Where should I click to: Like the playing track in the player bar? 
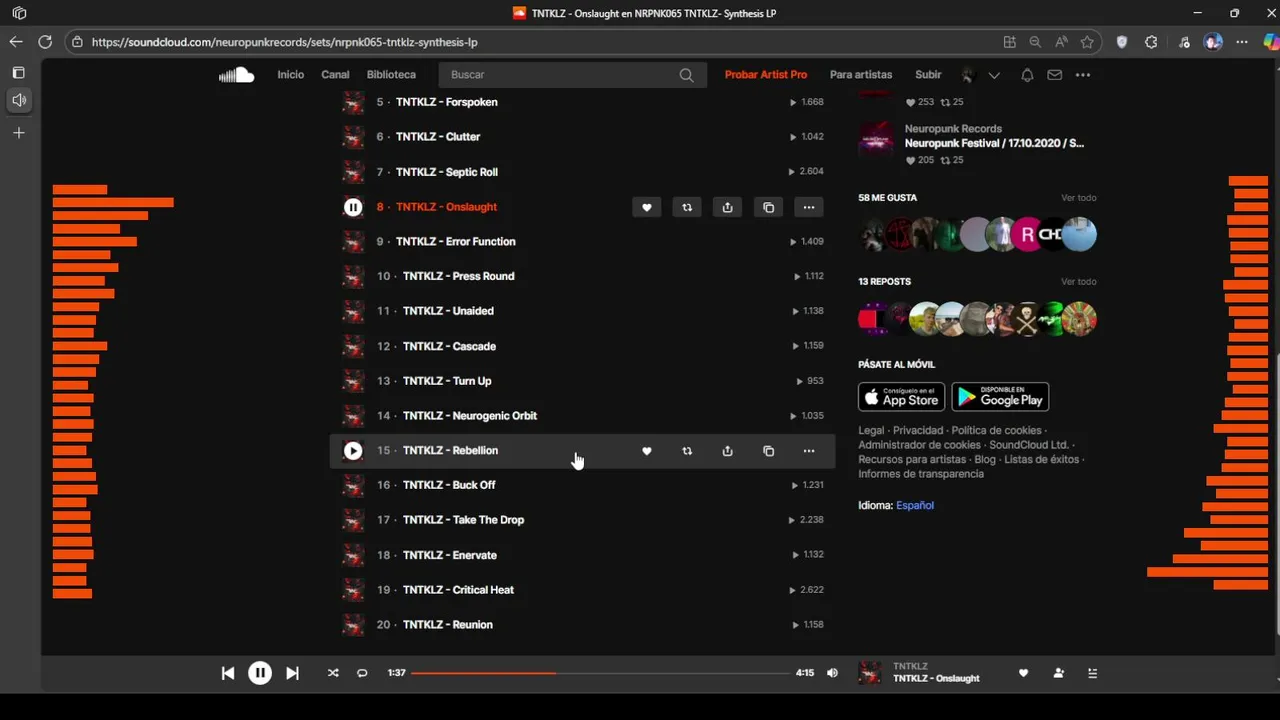1023,673
